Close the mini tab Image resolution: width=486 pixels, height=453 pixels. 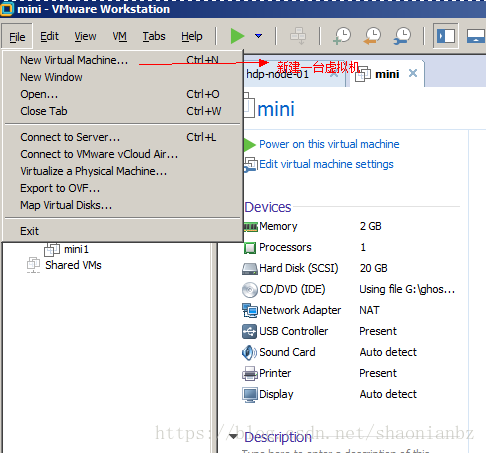pos(413,73)
